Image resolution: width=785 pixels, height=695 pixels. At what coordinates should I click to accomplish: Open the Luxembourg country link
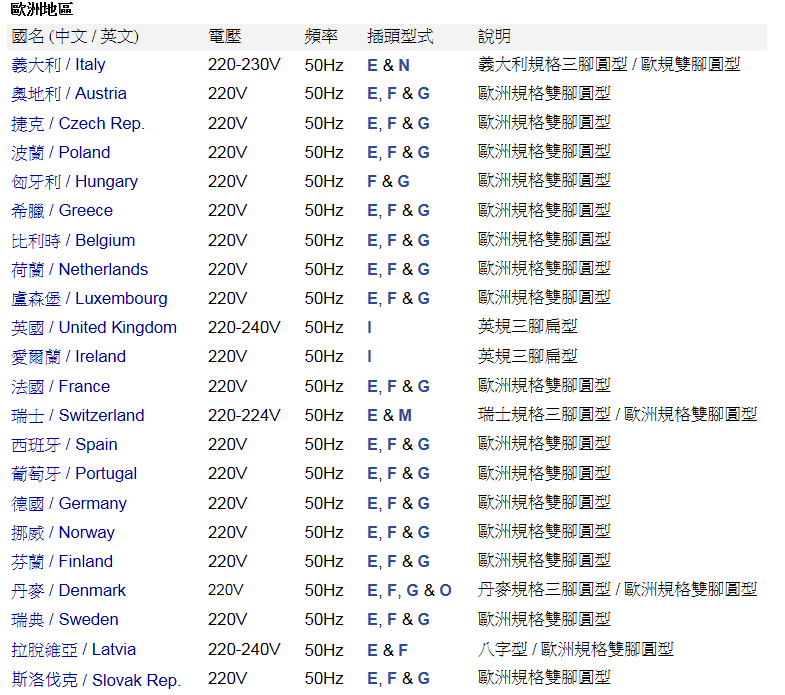coord(89,298)
